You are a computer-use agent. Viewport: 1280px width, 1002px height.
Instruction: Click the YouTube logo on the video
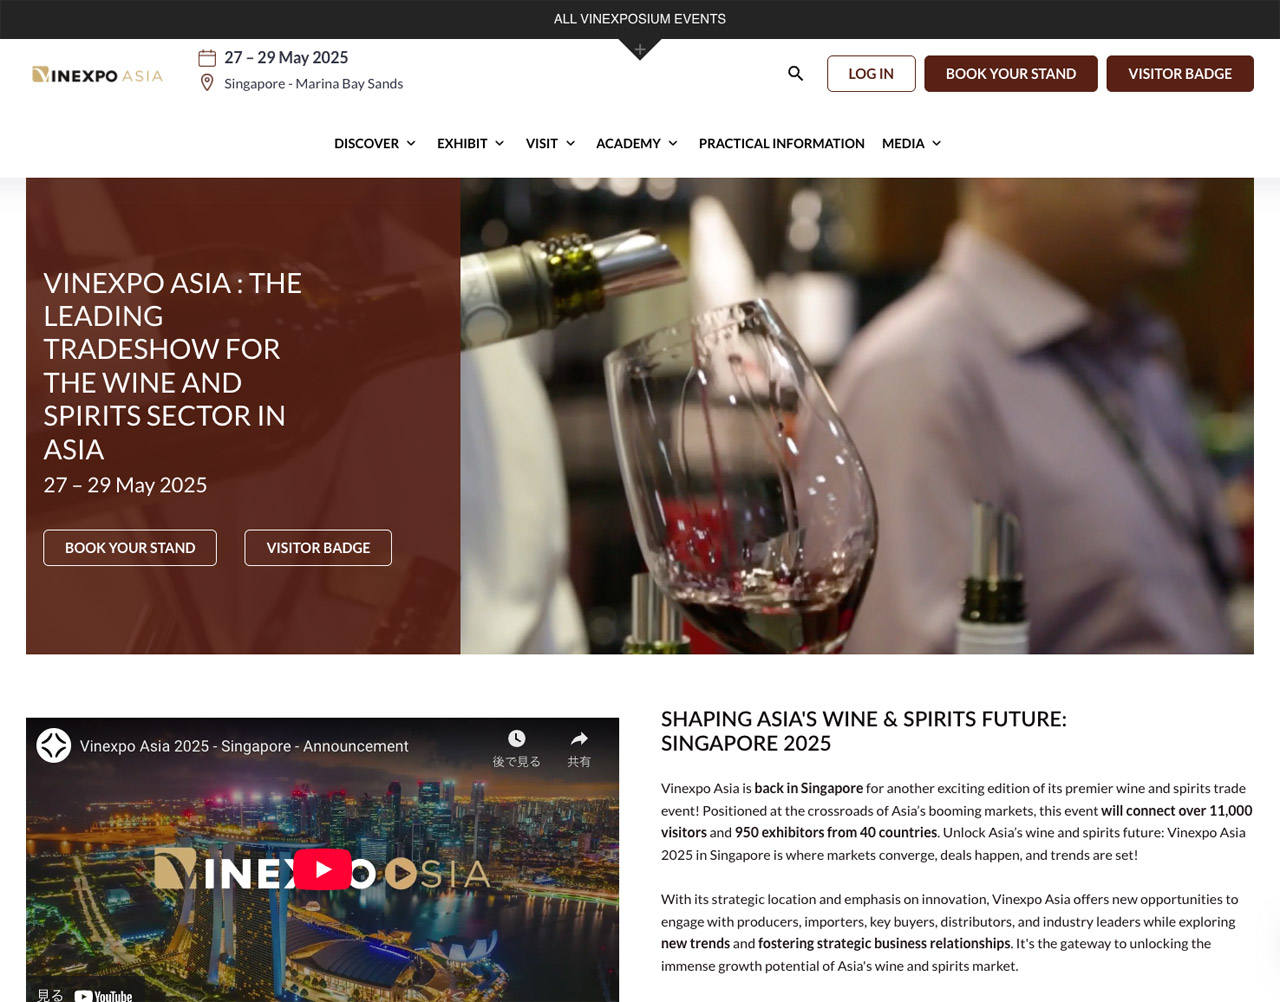[x=103, y=995]
